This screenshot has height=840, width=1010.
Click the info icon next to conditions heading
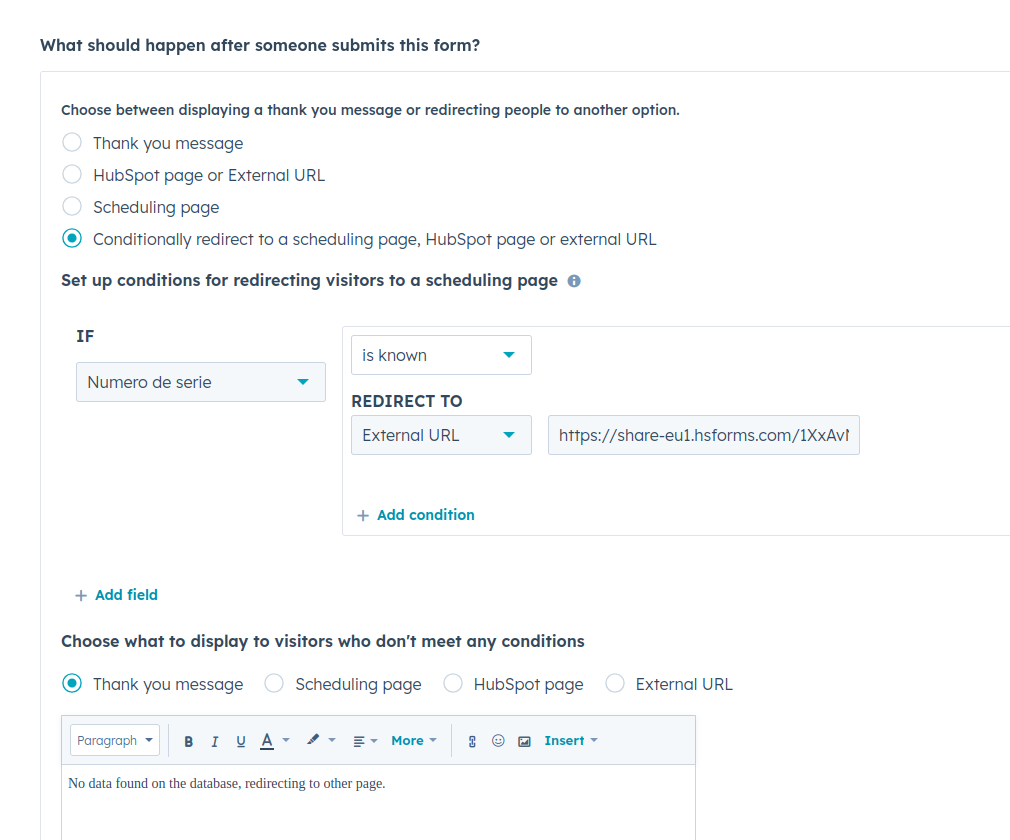573,281
